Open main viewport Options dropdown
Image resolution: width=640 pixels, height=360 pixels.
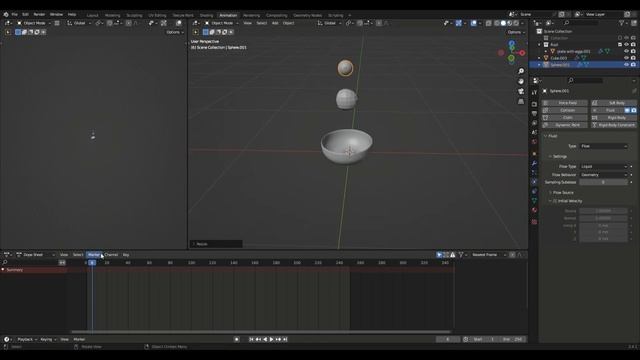(x=516, y=32)
